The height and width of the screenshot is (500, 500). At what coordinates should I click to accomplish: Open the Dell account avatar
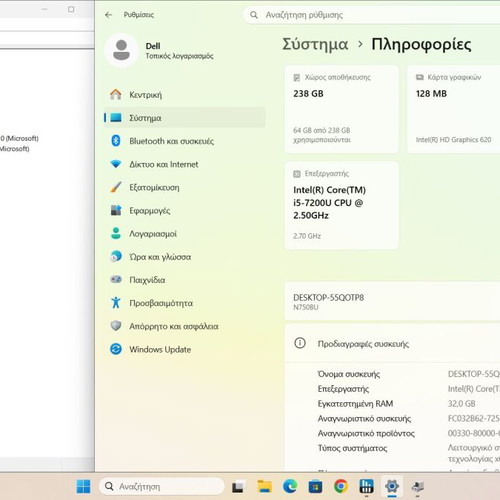[x=121, y=50]
